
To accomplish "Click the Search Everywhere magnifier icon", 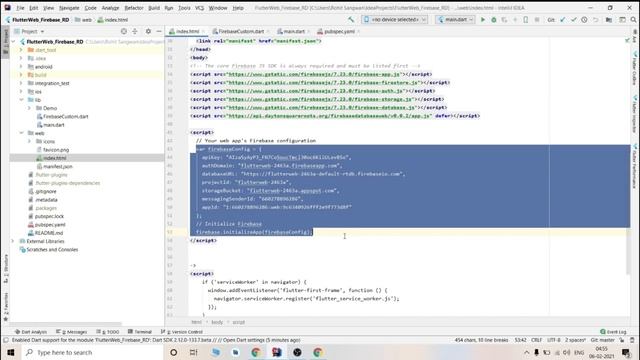I will click(633, 20).
